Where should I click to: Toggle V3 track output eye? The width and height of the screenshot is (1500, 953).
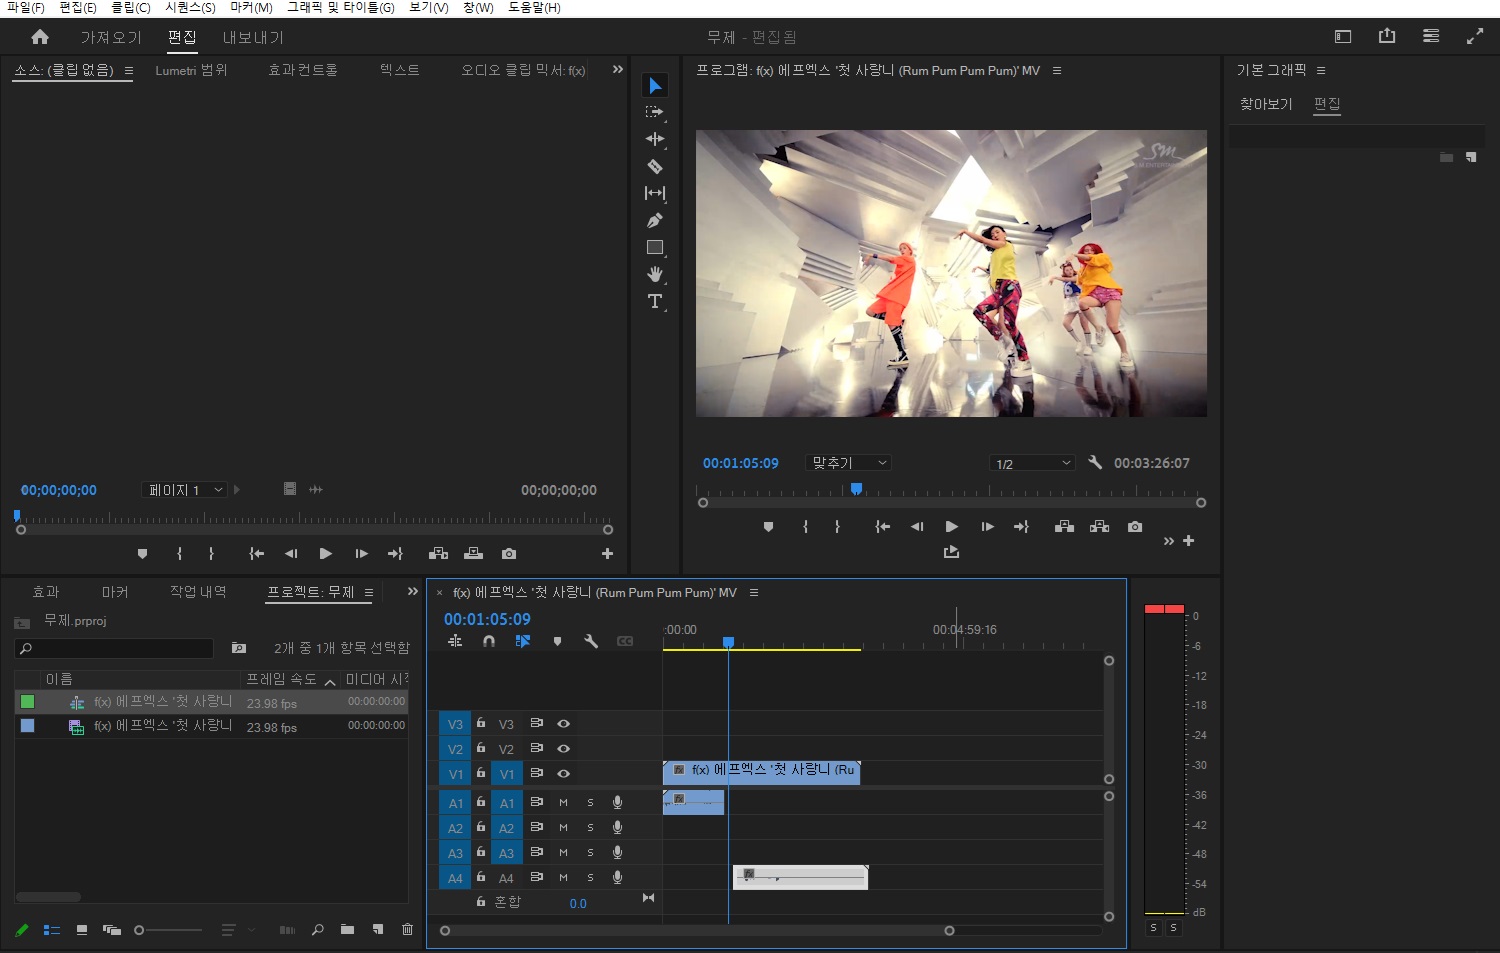pyautogui.click(x=563, y=723)
